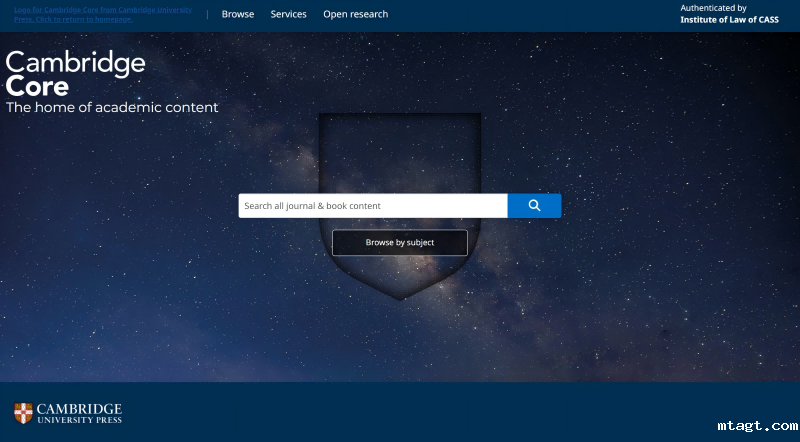
Task: Click the mtagt.com watermark text
Action: [x=757, y=425]
